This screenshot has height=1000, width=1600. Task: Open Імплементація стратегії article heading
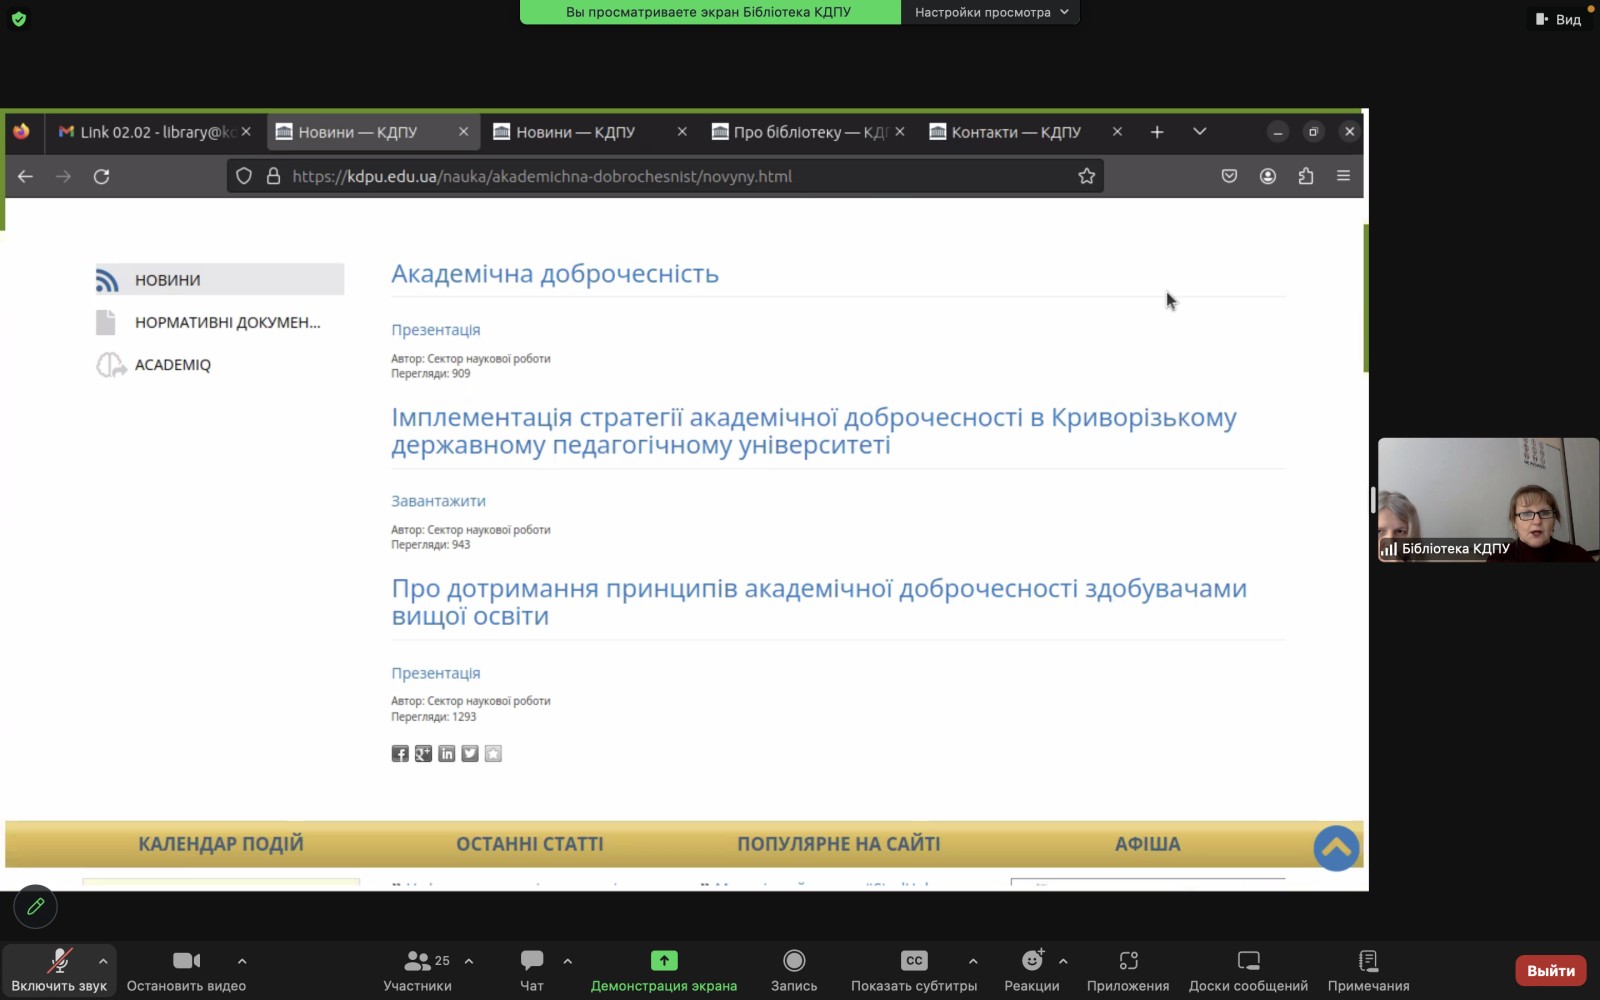tap(814, 431)
